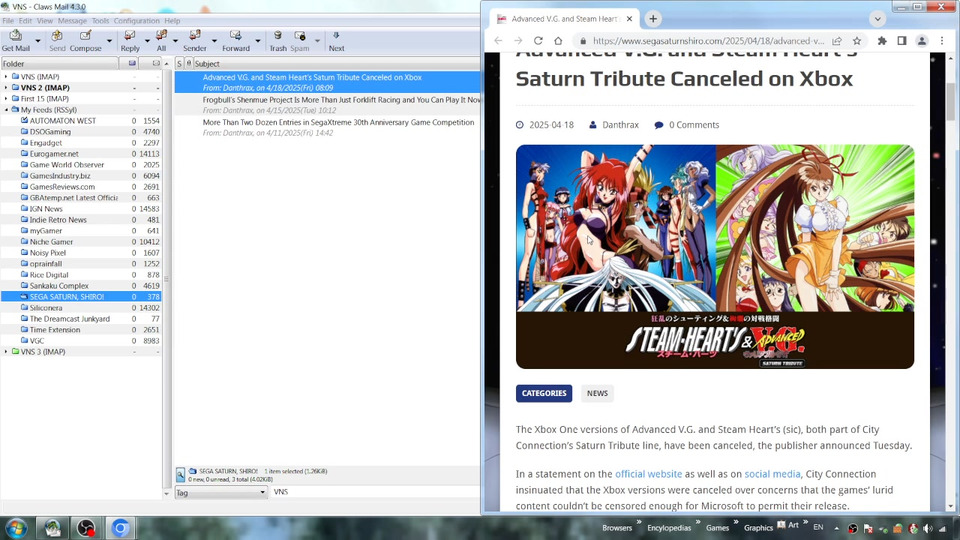The image size is (960, 540).
Task: Click Claws Mail taskbar icon
Action: (53, 528)
